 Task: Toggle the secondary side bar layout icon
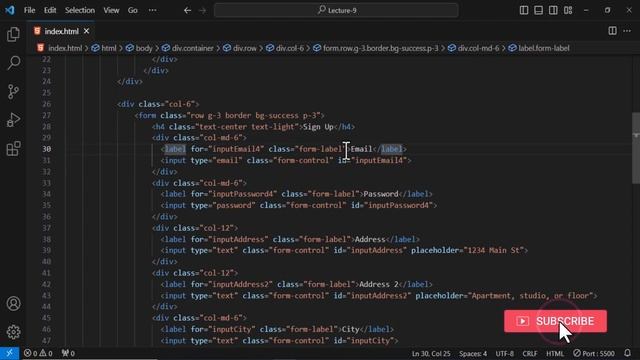tap(553, 10)
